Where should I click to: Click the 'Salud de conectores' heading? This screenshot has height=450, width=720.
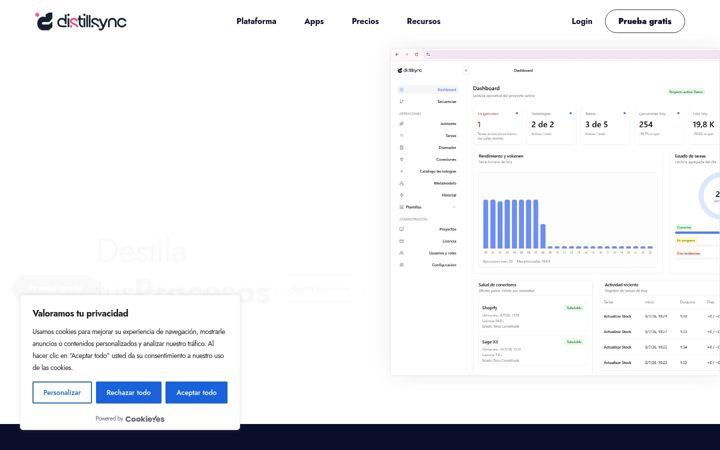pyautogui.click(x=497, y=285)
